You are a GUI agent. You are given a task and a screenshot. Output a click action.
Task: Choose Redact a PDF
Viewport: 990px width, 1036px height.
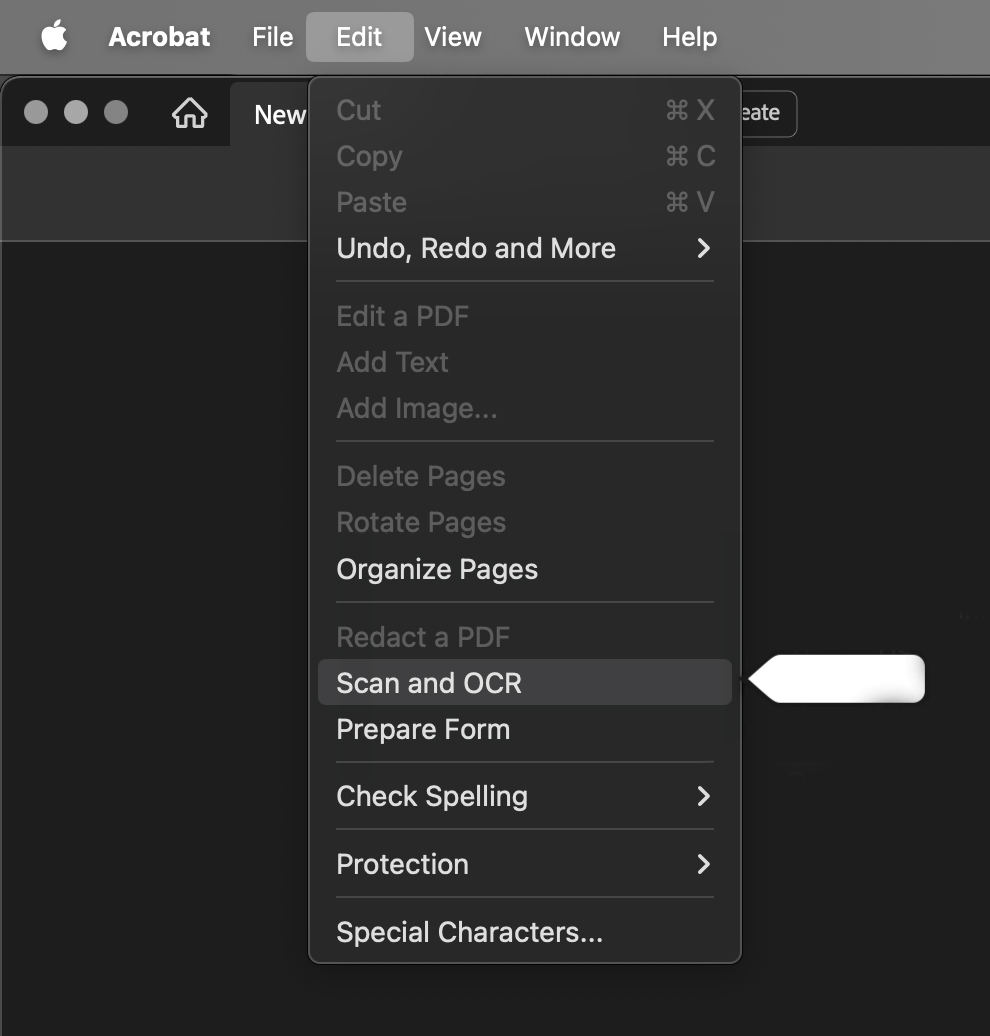(525, 637)
